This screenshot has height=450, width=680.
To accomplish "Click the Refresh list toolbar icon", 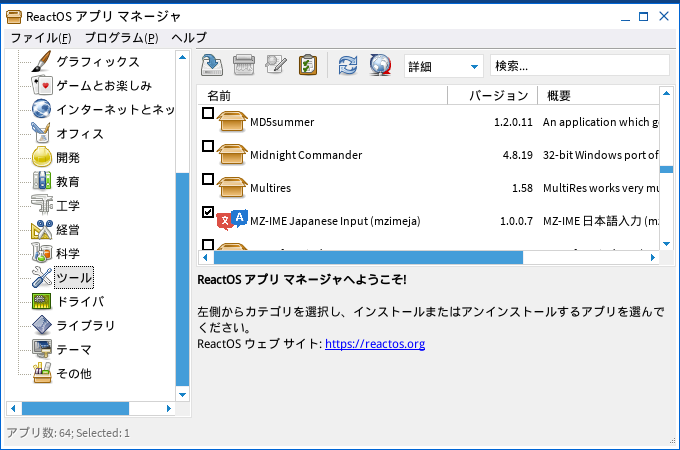I will coord(348,65).
